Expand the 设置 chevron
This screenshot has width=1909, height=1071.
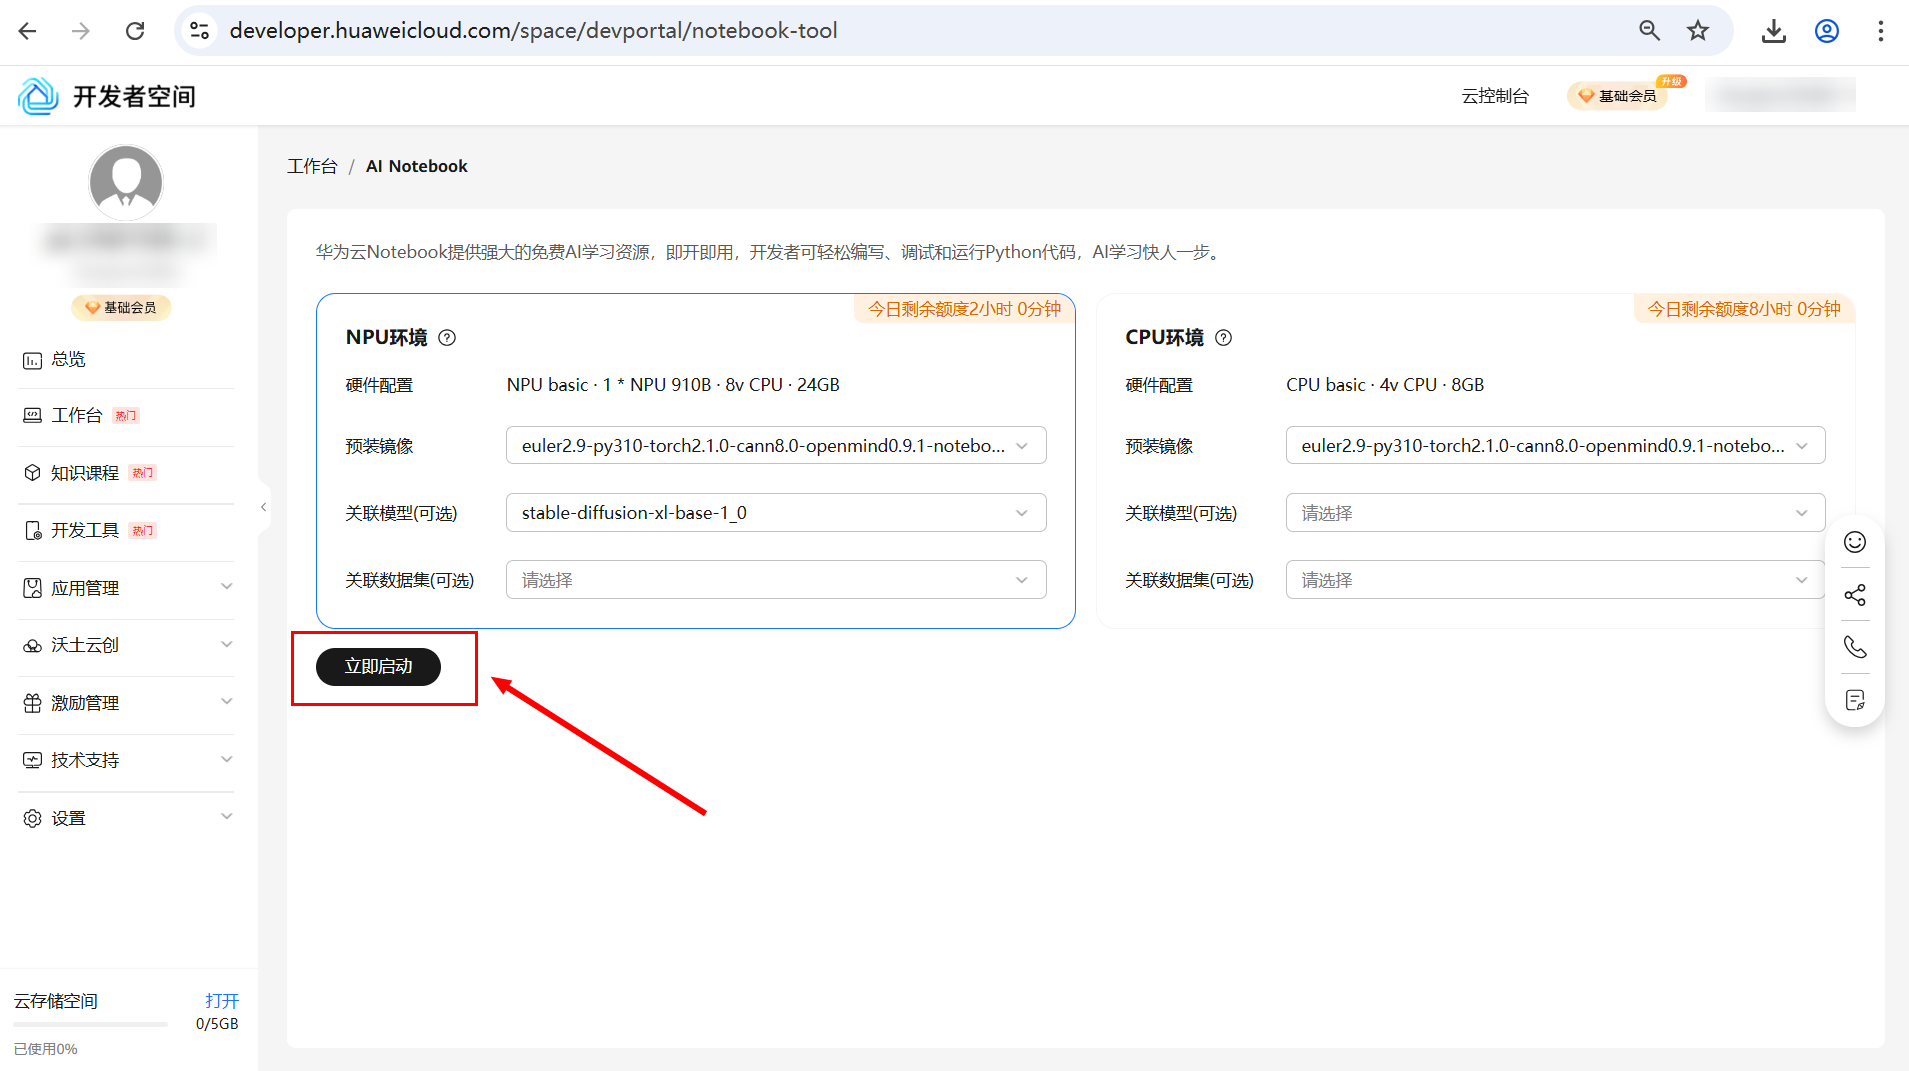[227, 817]
